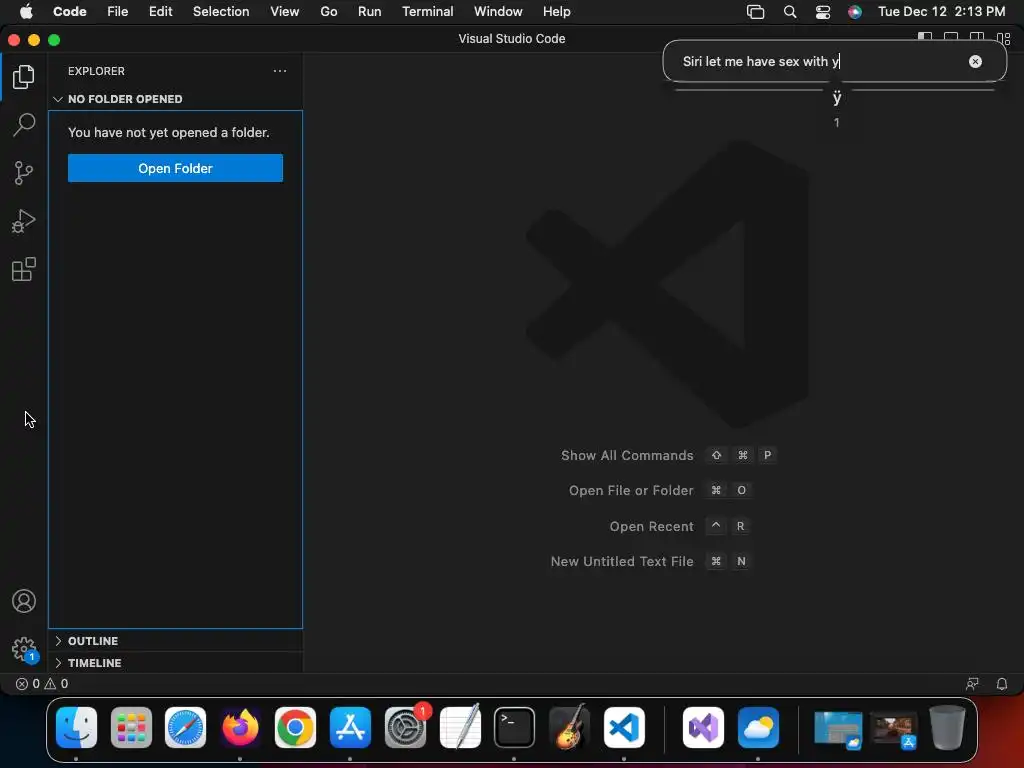This screenshot has height=768, width=1024.
Task: Switch to Visual Studio Code in Dock
Action: point(624,728)
